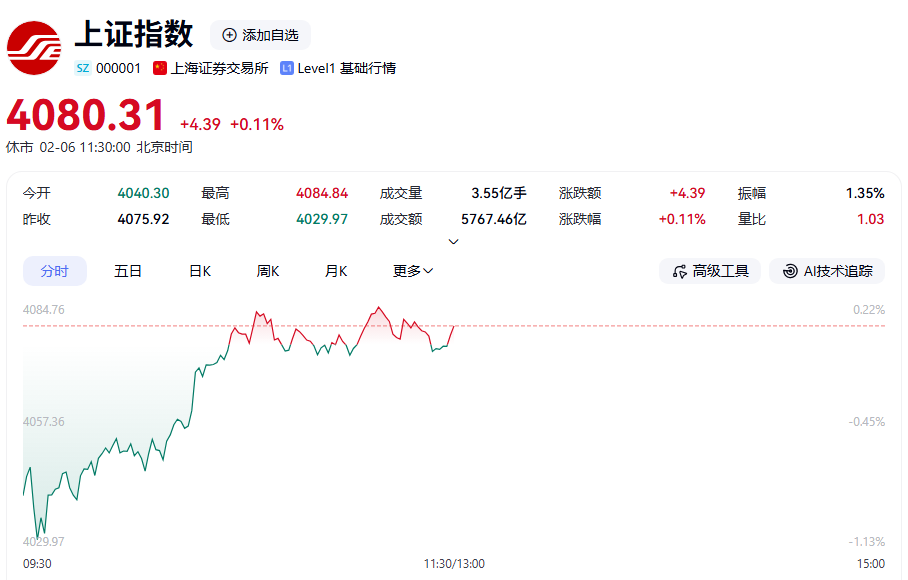This screenshot has height=580, width=908.
Task: Click the 高级工具 tool icon
Action: coord(680,271)
